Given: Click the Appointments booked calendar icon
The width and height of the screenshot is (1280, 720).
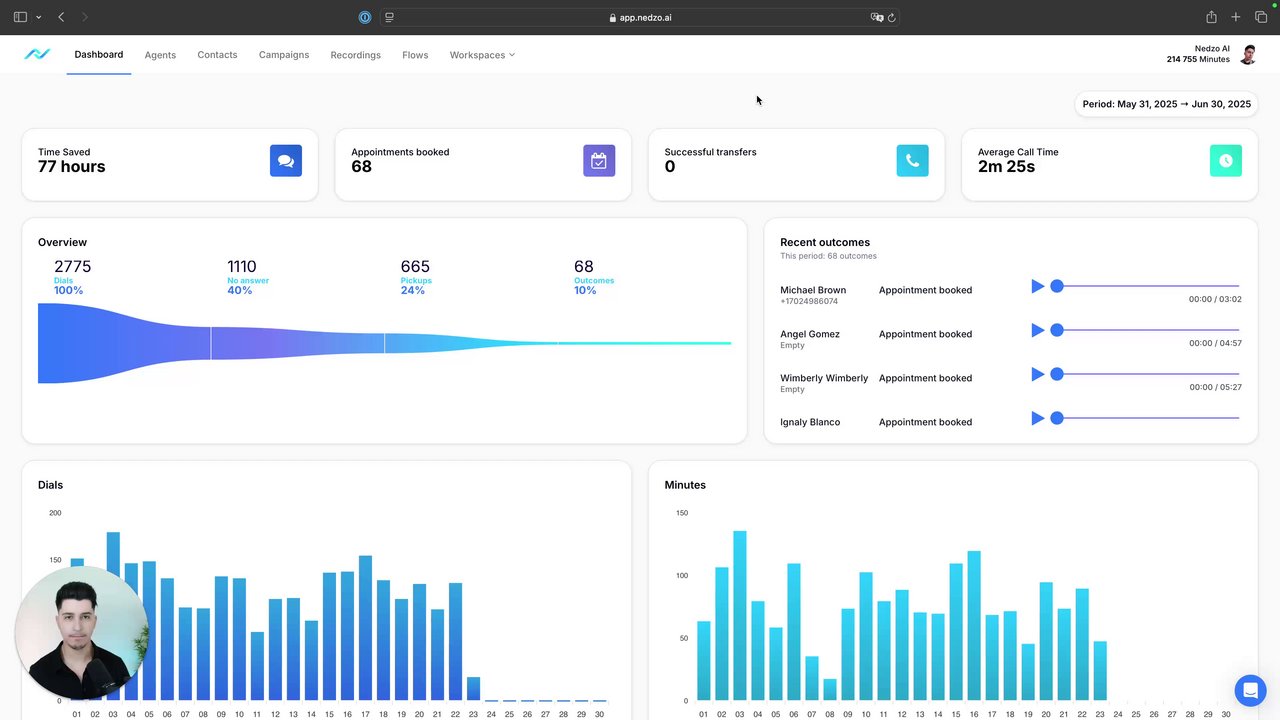Looking at the screenshot, I should [x=599, y=161].
